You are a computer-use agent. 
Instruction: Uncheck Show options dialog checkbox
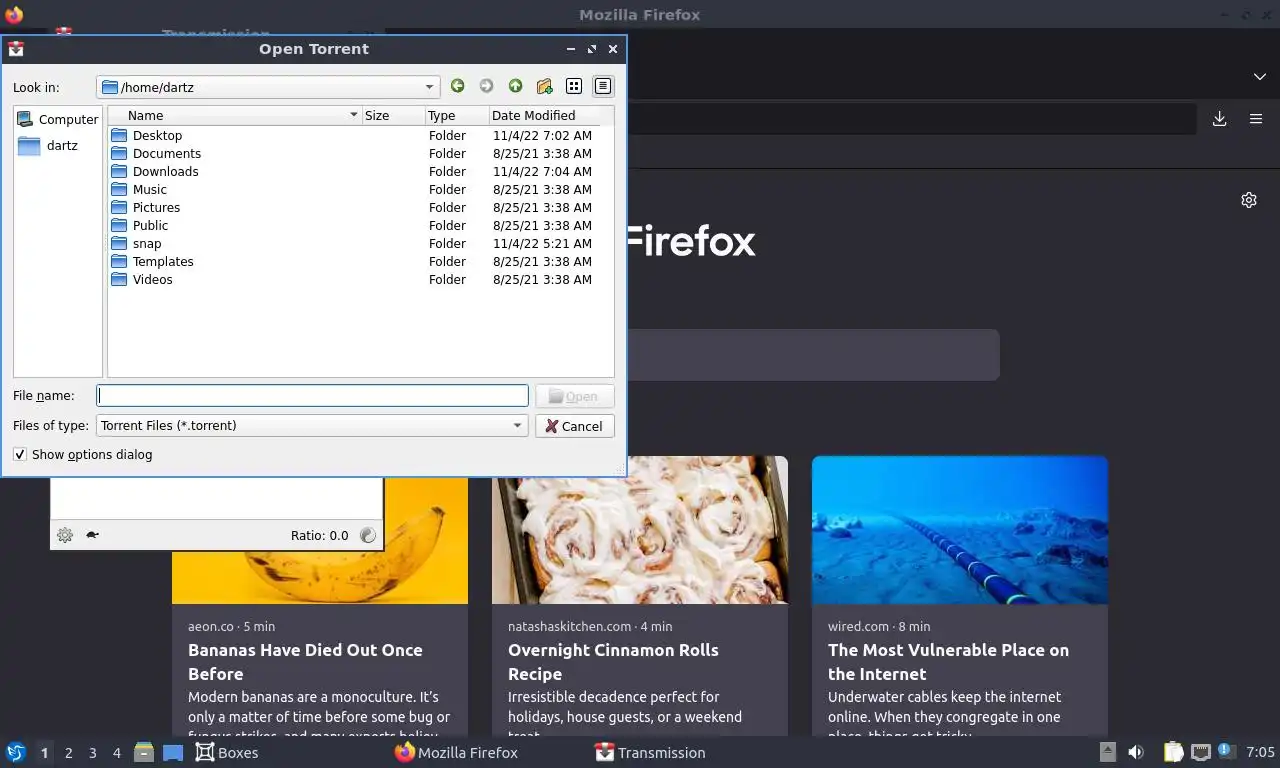tap(20, 454)
